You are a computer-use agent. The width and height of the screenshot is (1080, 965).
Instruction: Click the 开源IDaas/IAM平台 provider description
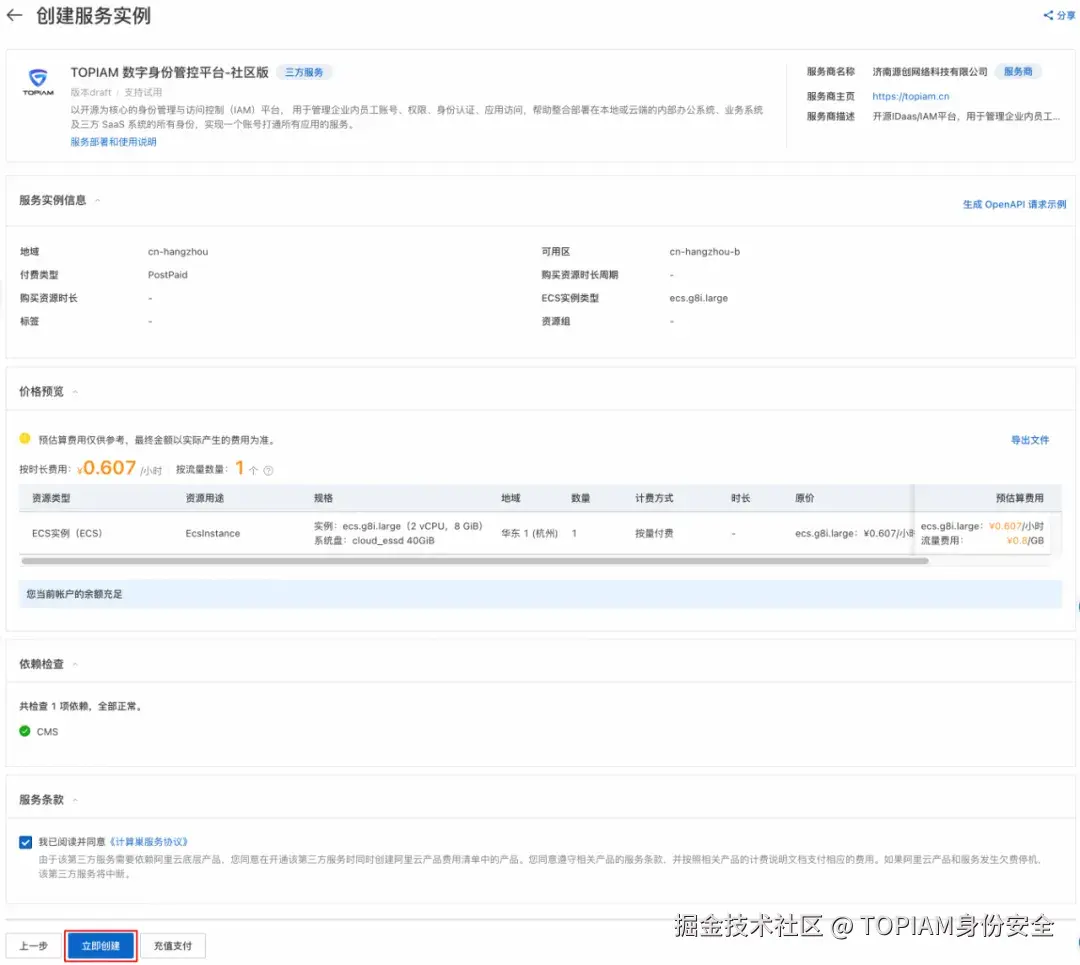point(966,116)
